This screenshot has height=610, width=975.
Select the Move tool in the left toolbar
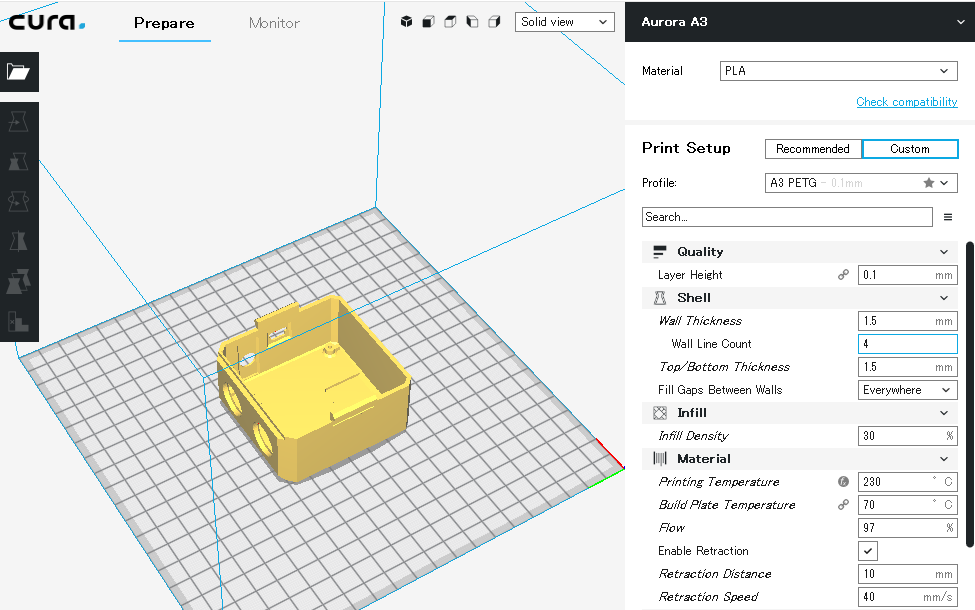[19, 122]
